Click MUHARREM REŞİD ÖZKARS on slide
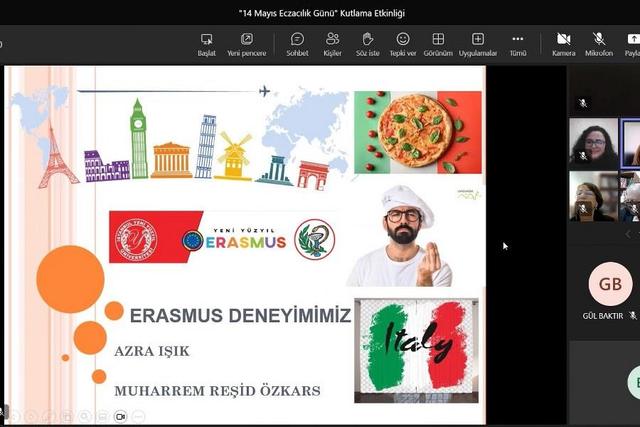Screen dimensions: 640x427 coord(217,391)
